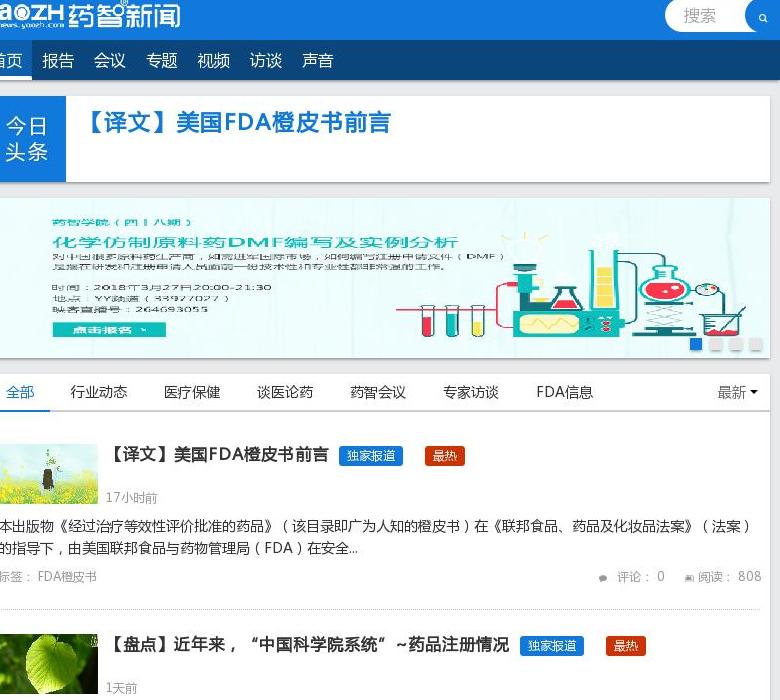This screenshot has width=780, height=700.
Task: Switch to the 医疗保健 tab
Action: pos(192,392)
